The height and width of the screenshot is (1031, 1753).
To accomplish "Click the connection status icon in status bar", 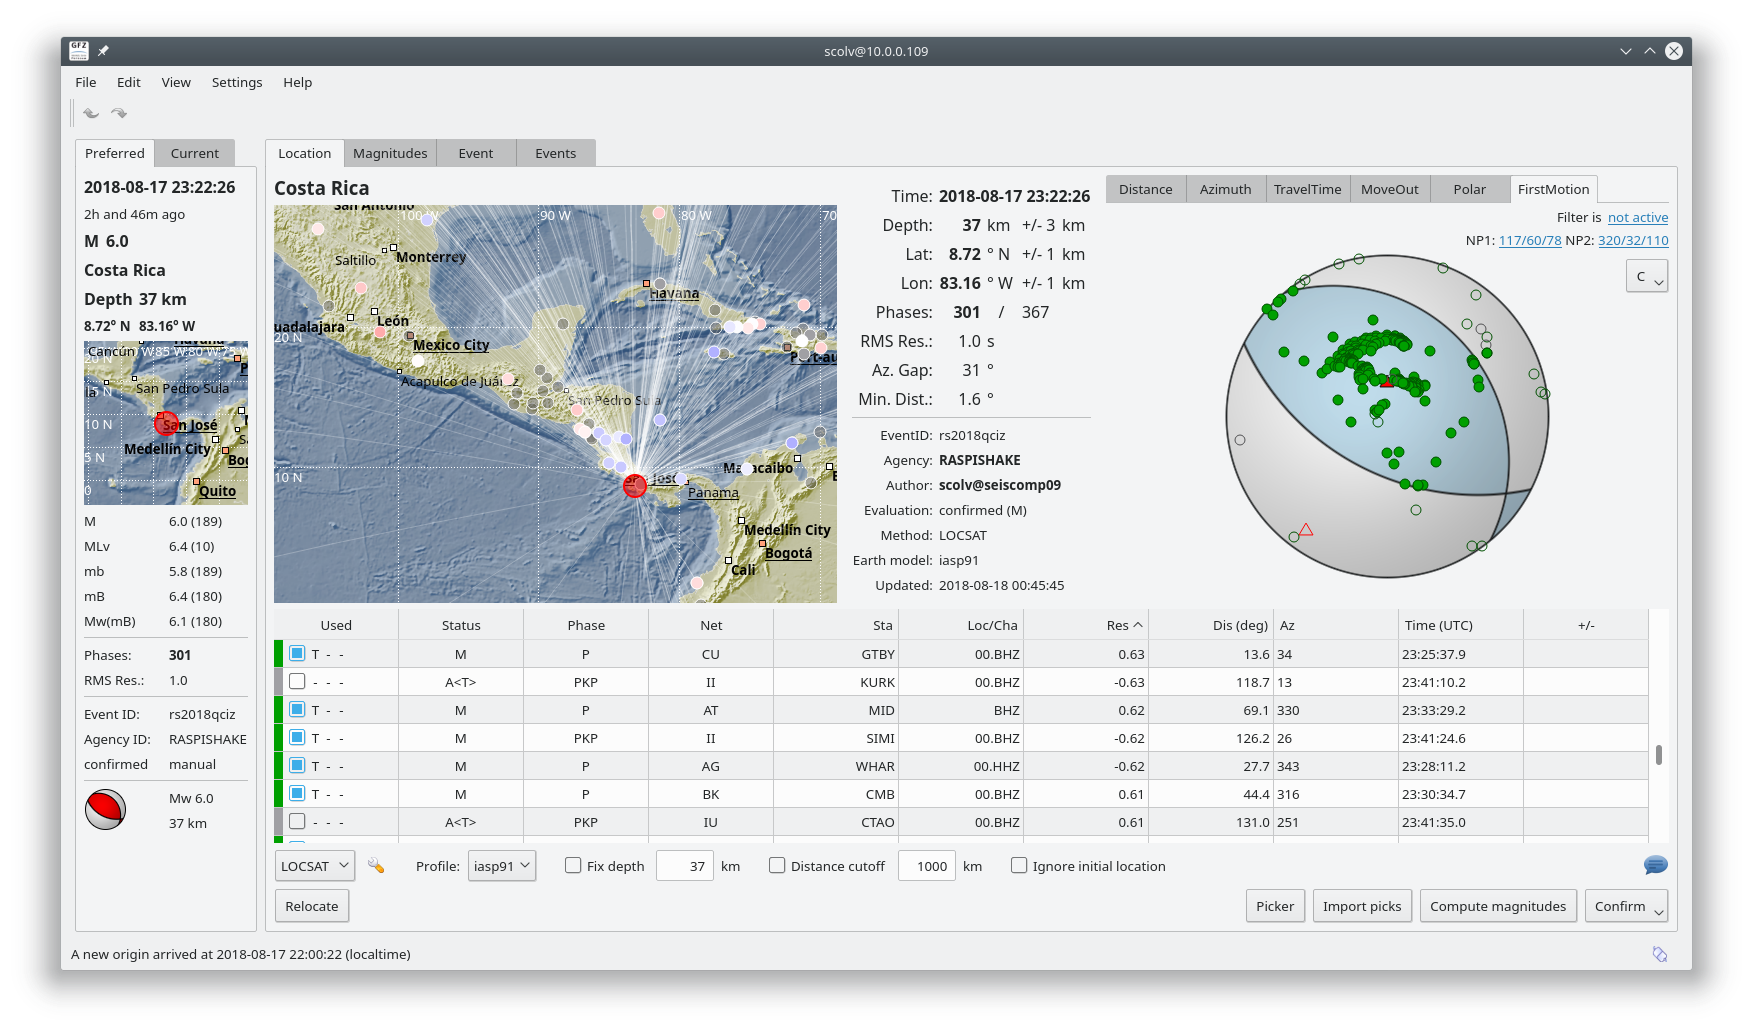I will pos(1660,954).
